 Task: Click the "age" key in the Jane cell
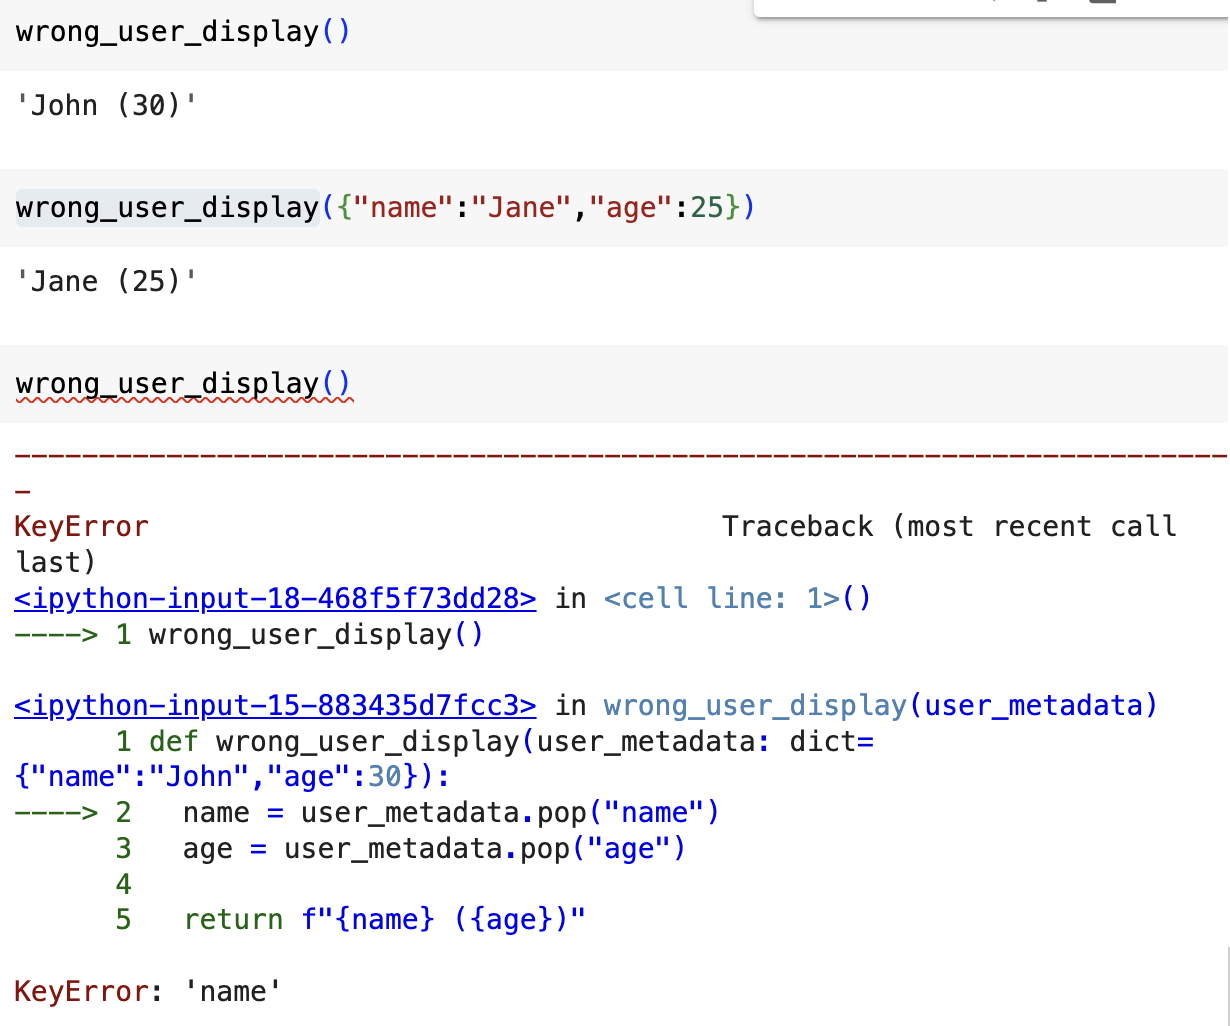[x=630, y=207]
